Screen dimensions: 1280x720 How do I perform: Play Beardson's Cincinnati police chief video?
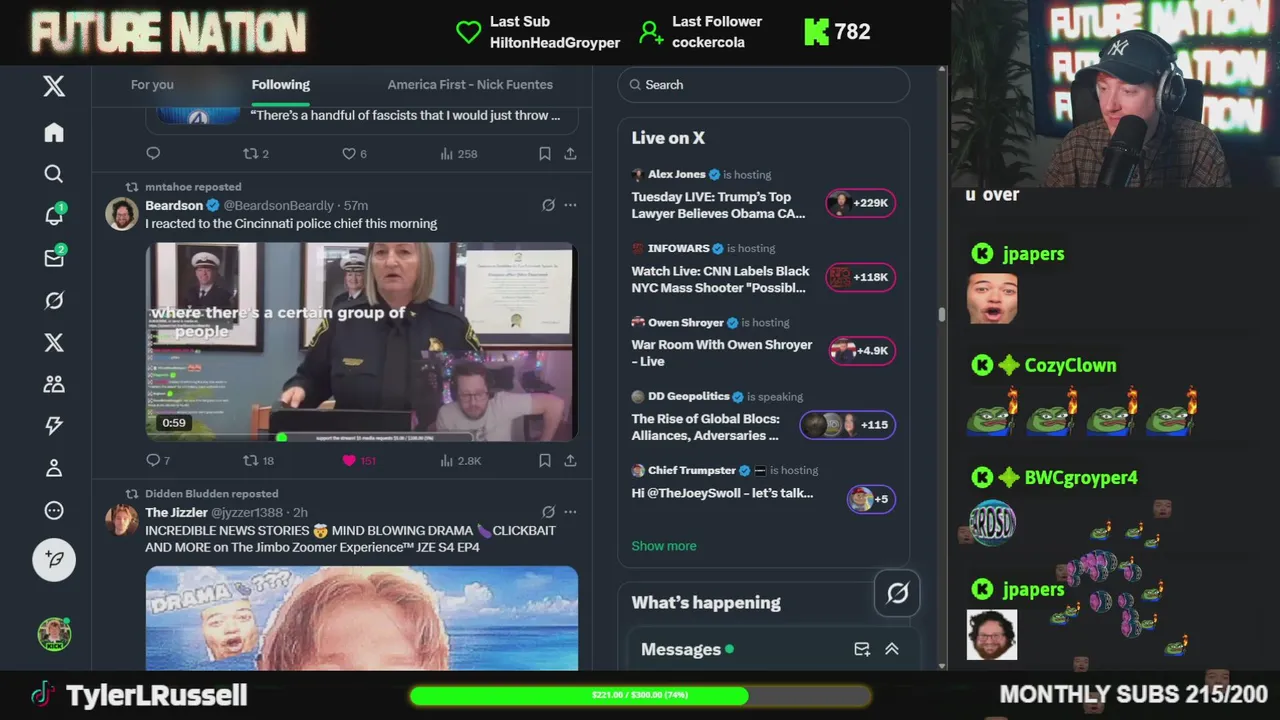(x=362, y=341)
